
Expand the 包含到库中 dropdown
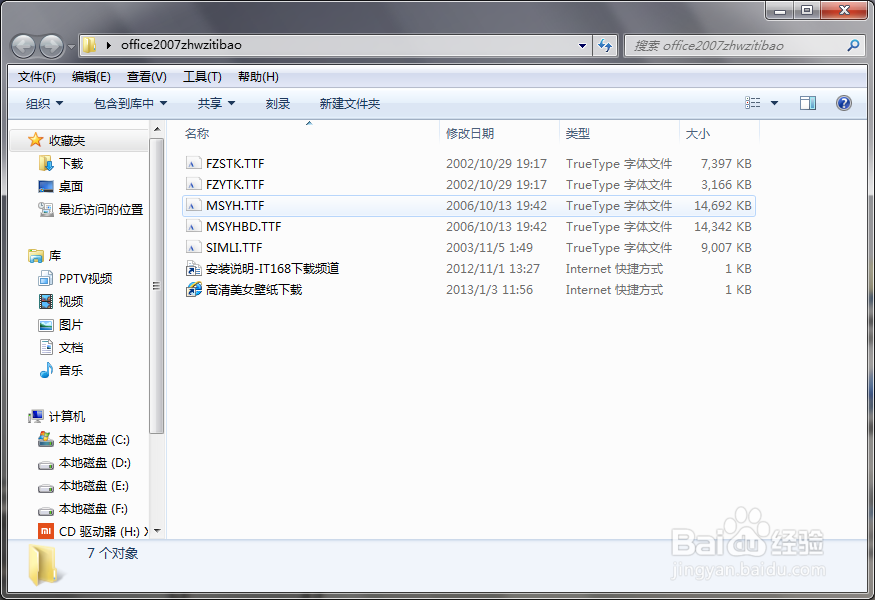tap(131, 103)
